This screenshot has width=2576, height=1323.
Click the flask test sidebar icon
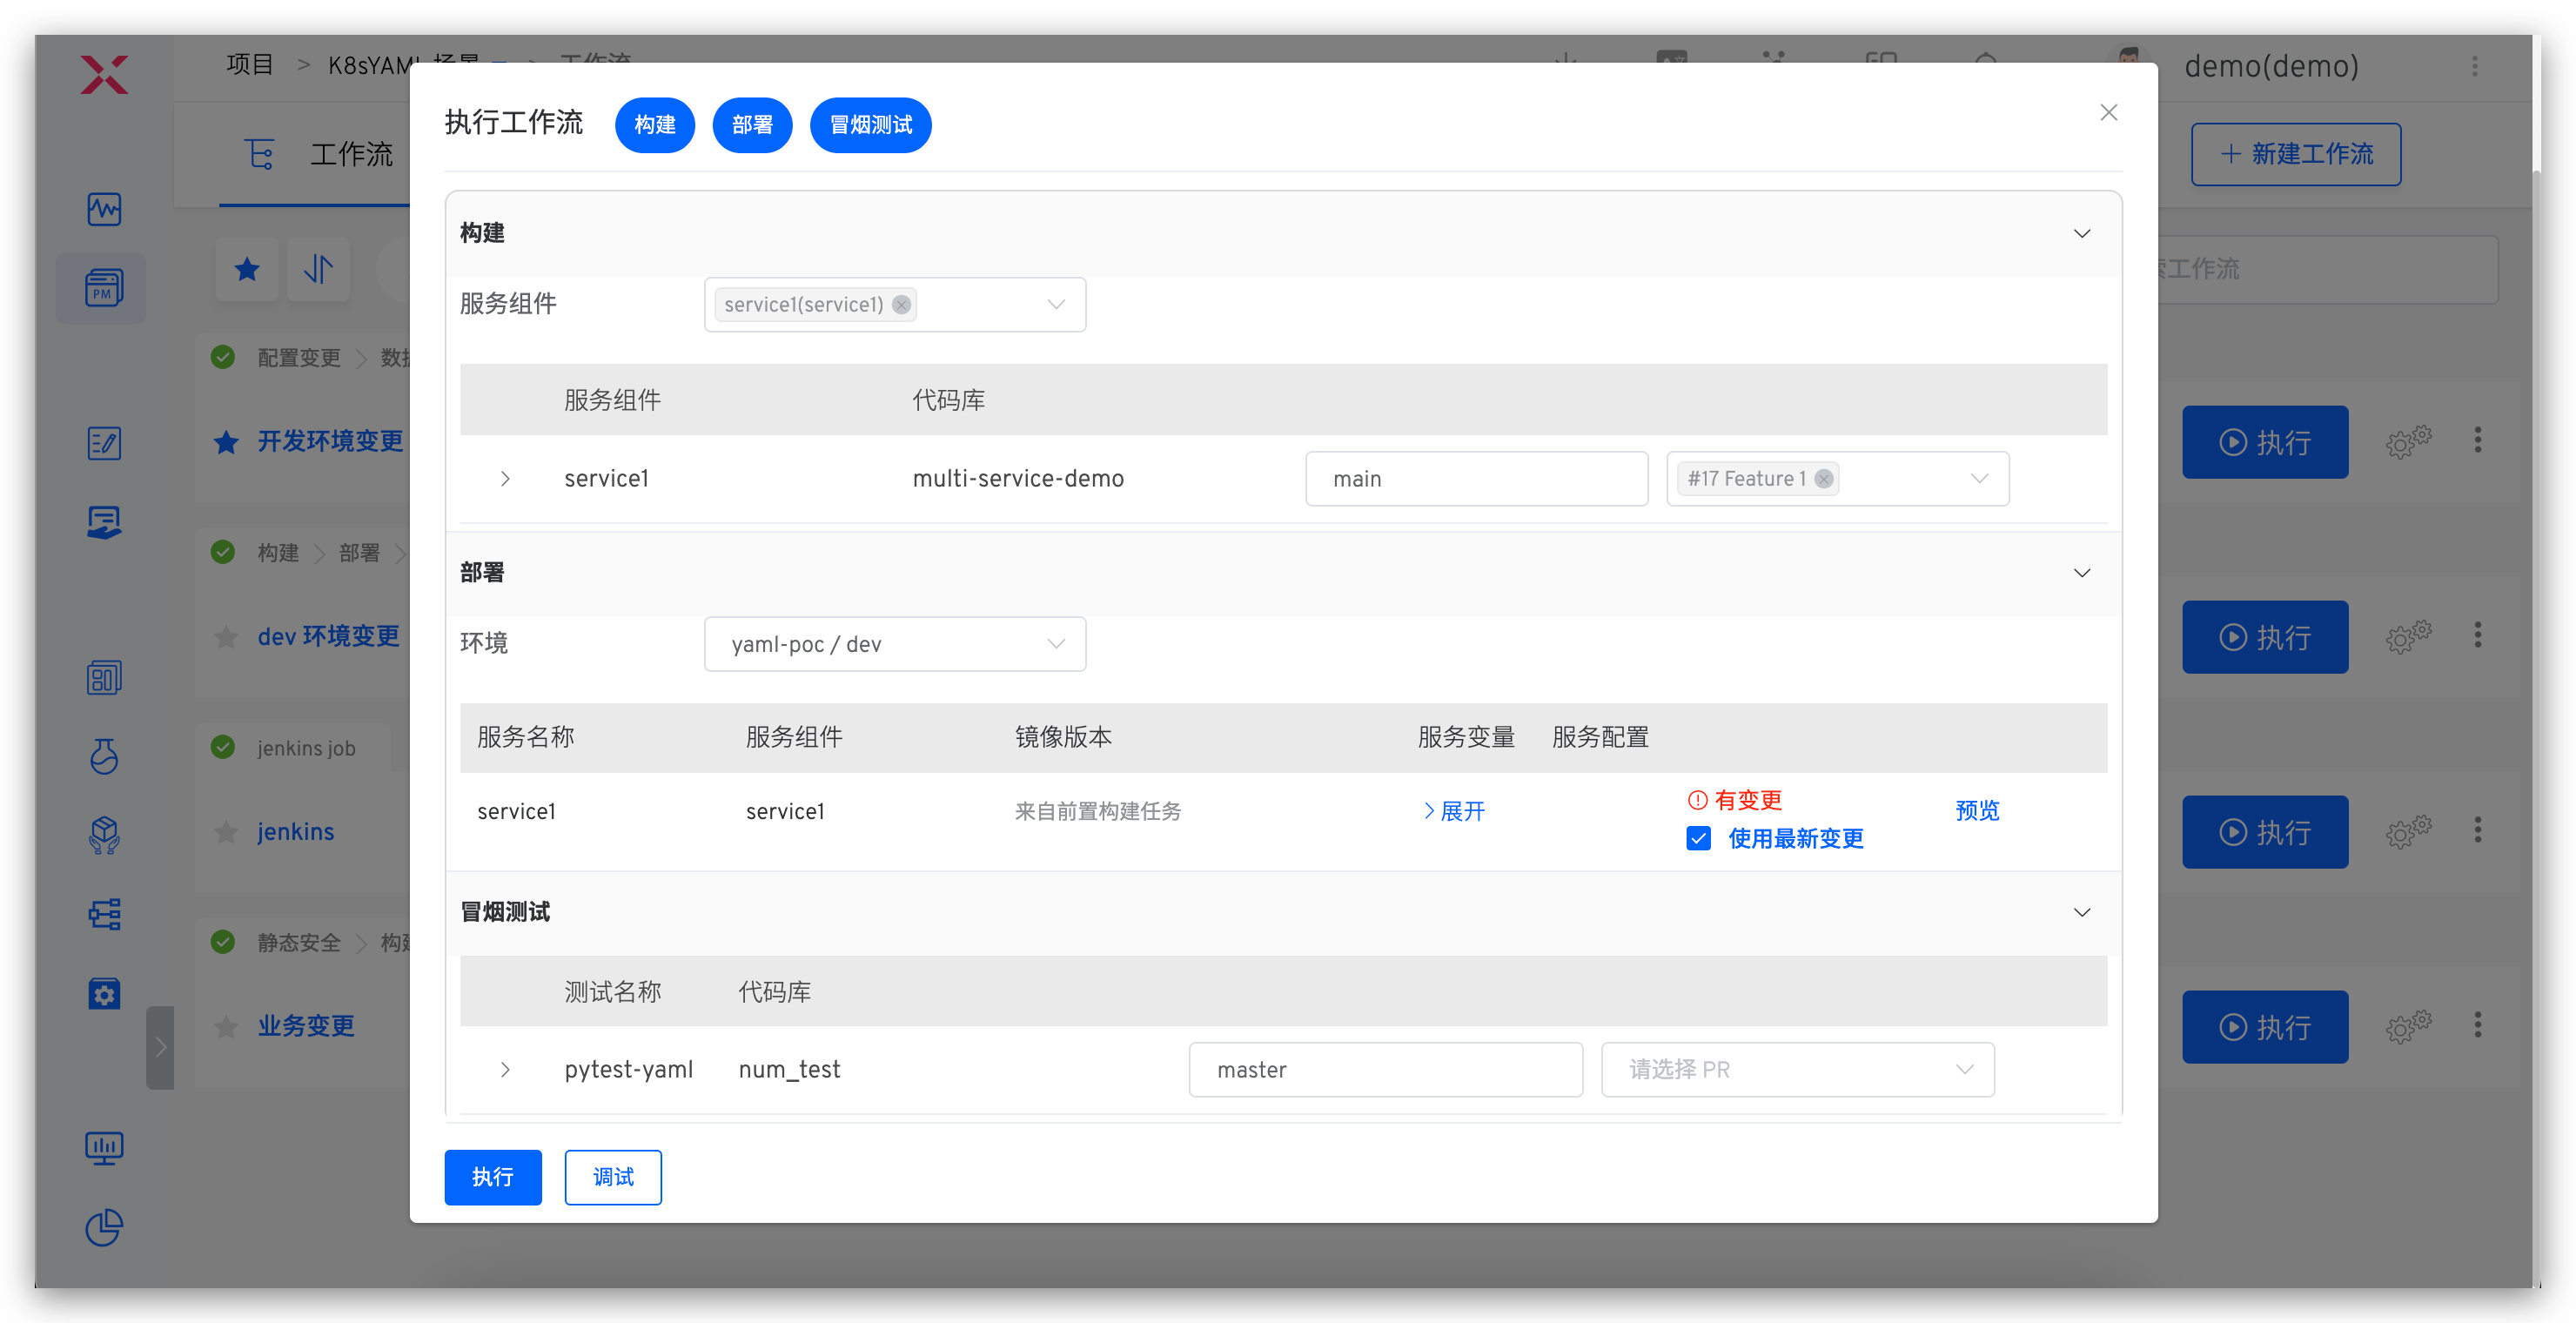pyautogui.click(x=103, y=757)
